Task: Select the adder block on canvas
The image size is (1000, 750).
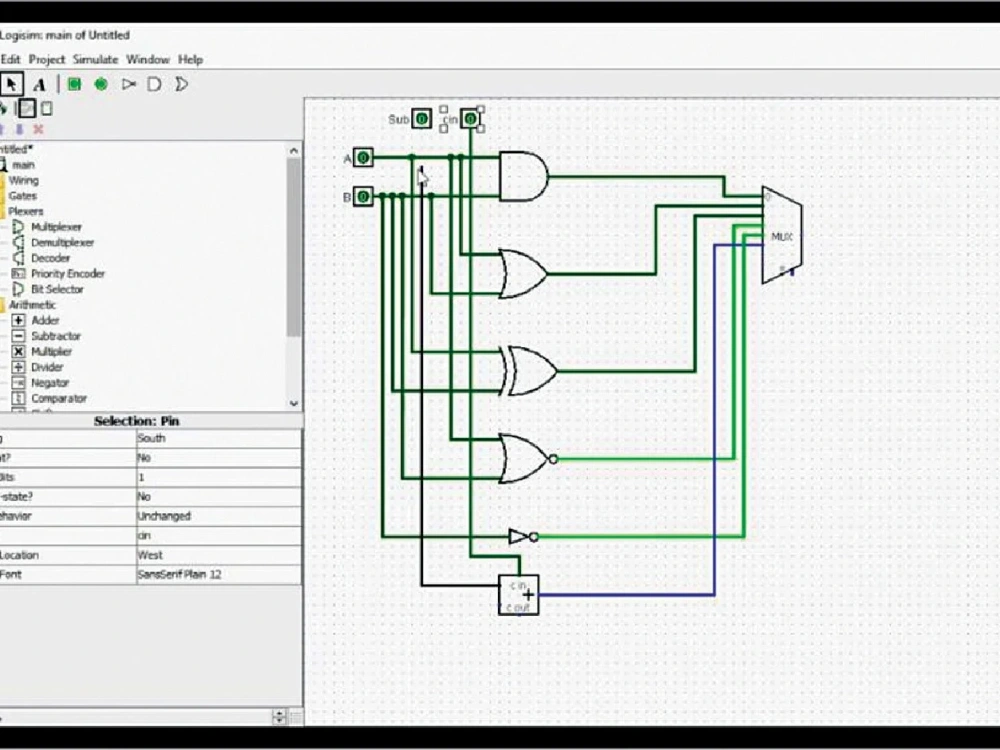Action: 518,595
